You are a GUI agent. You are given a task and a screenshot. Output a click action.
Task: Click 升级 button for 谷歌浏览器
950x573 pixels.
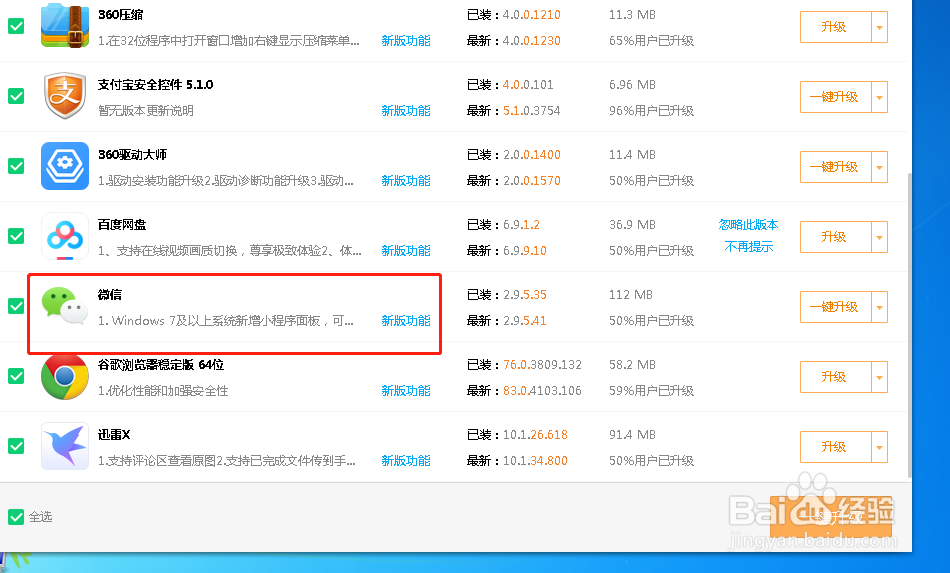[x=835, y=377]
